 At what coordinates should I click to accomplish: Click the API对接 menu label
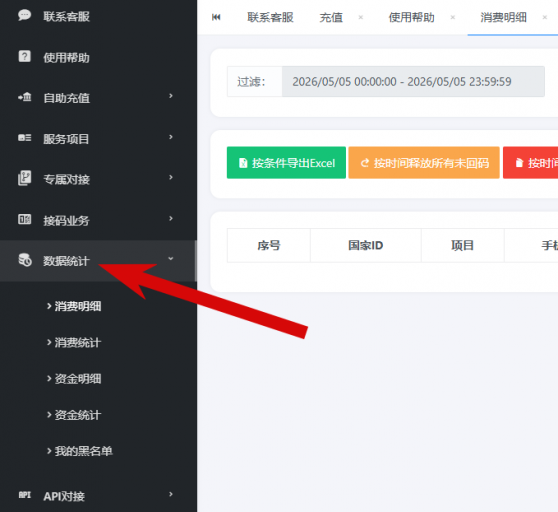click(64, 496)
